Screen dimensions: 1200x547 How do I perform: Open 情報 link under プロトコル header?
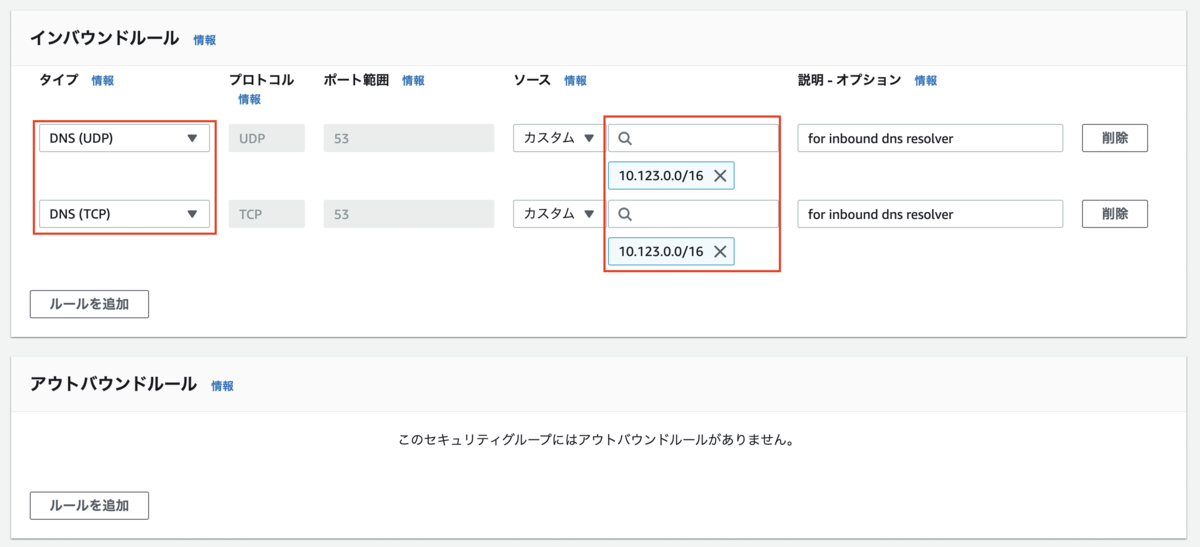pyautogui.click(x=249, y=99)
